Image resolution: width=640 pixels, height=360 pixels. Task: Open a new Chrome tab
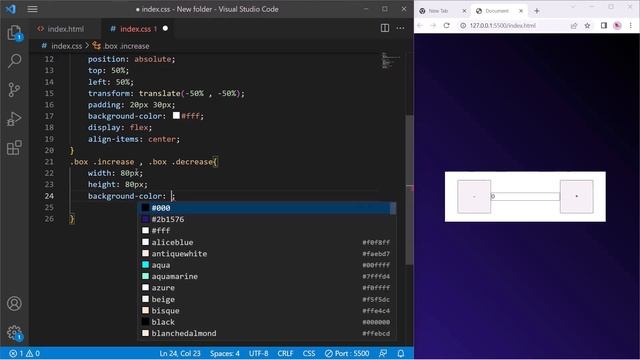point(537,11)
